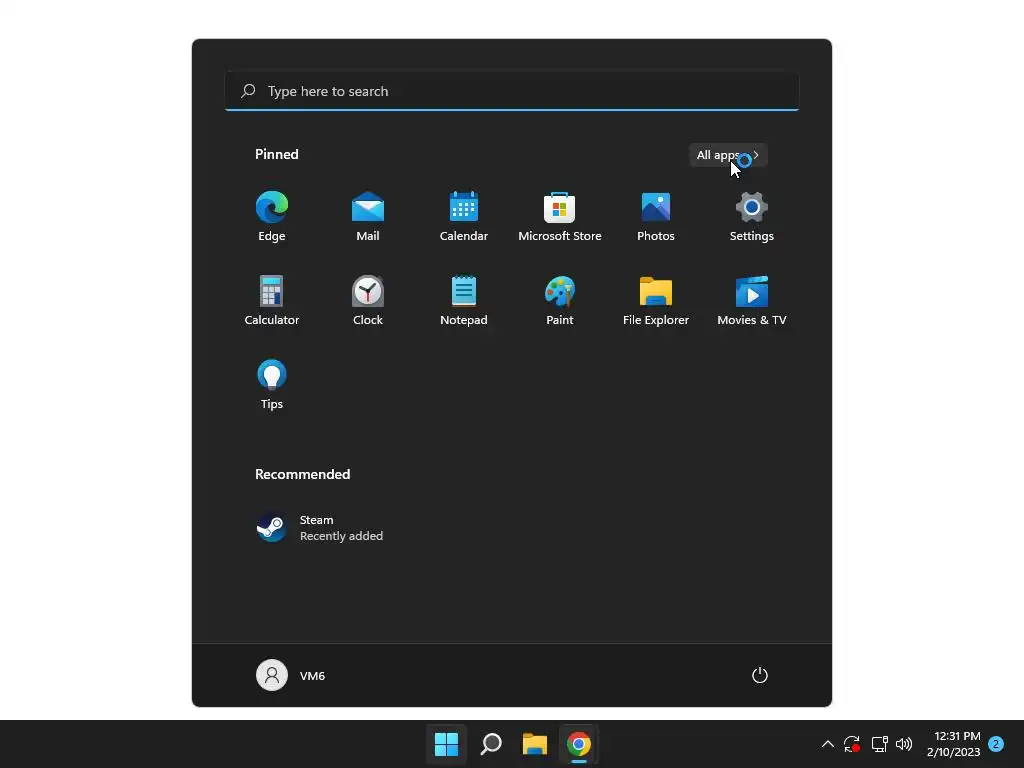This screenshot has height=768, width=1024.
Task: Open taskbar Search magnifier
Action: [491, 744]
